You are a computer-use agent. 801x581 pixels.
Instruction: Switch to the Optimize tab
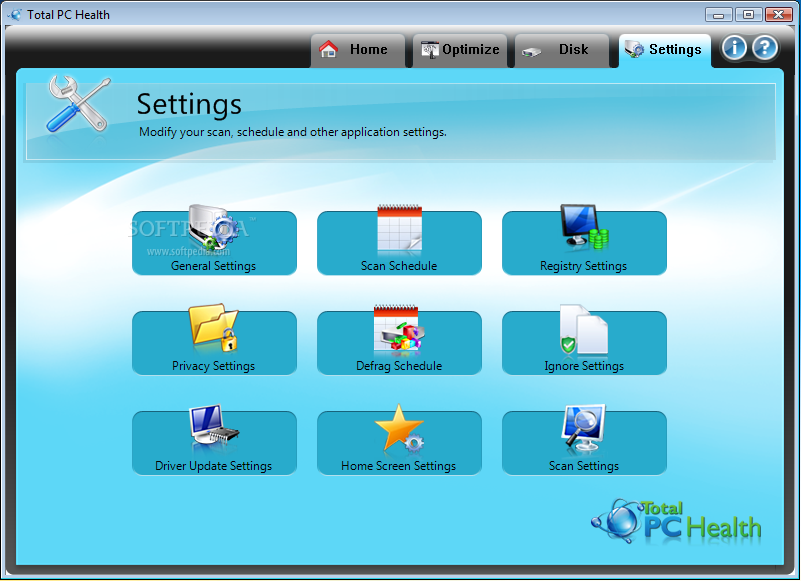[460, 51]
